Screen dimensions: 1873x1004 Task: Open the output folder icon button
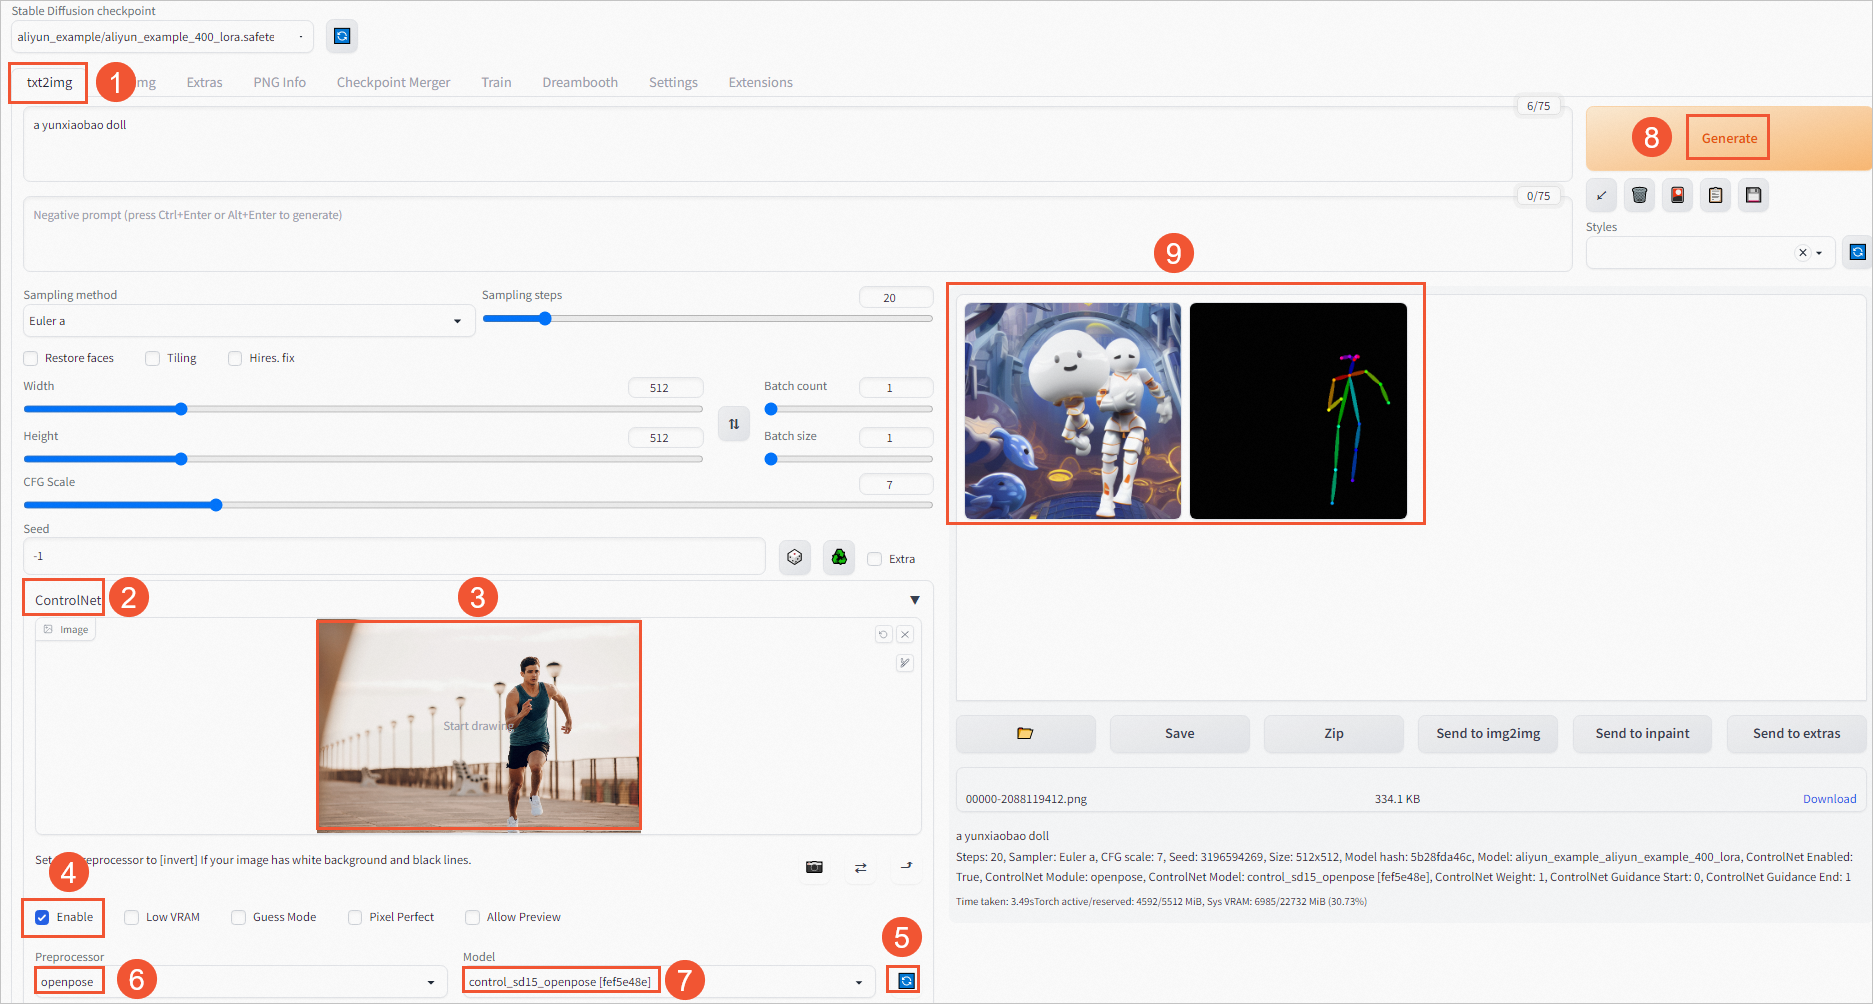tap(1025, 733)
